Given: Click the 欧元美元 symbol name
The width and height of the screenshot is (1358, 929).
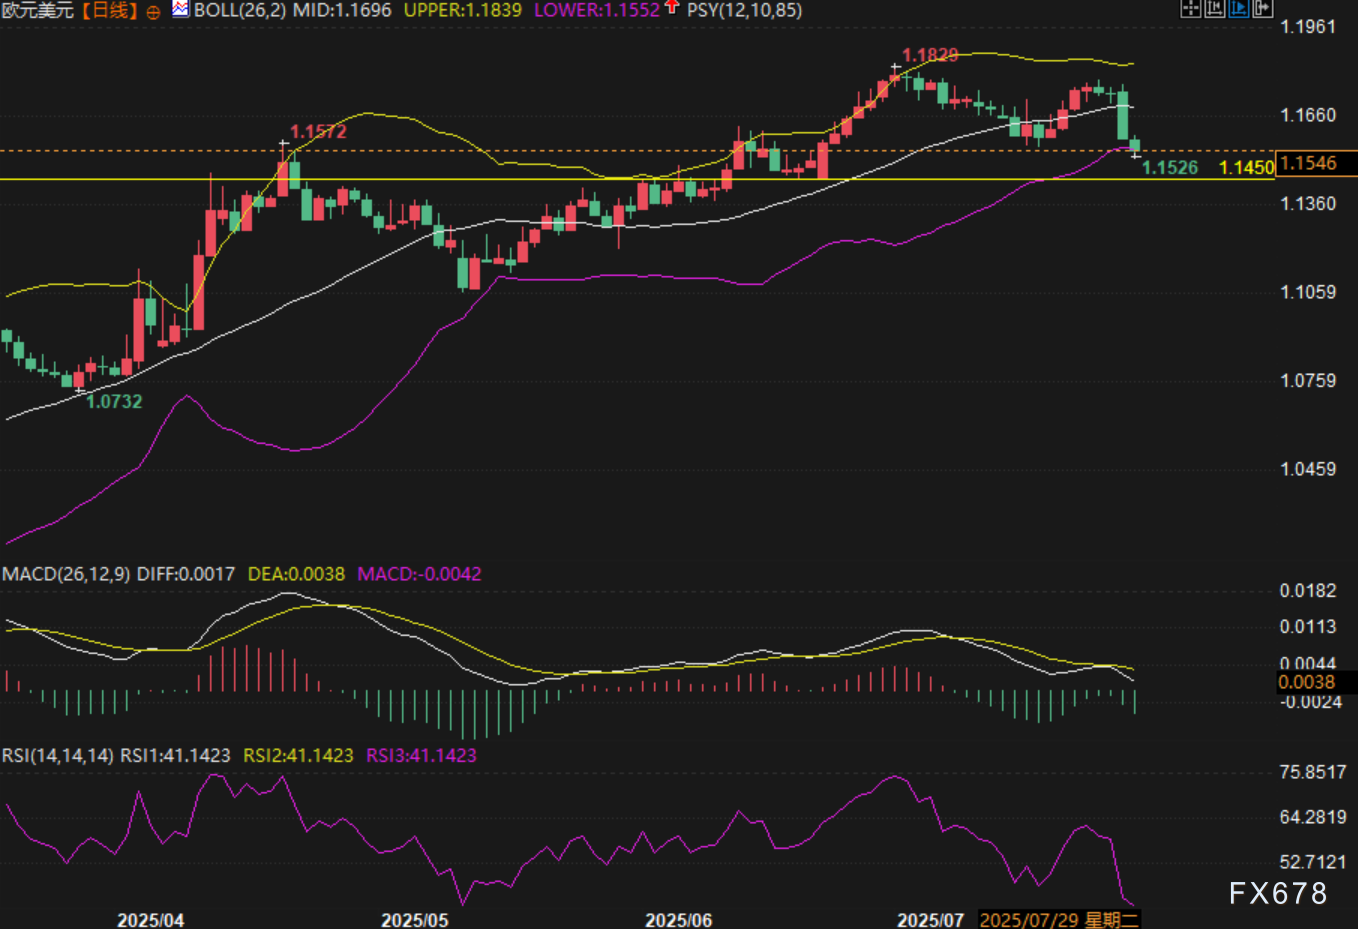Looking at the screenshot, I should click(x=38, y=11).
